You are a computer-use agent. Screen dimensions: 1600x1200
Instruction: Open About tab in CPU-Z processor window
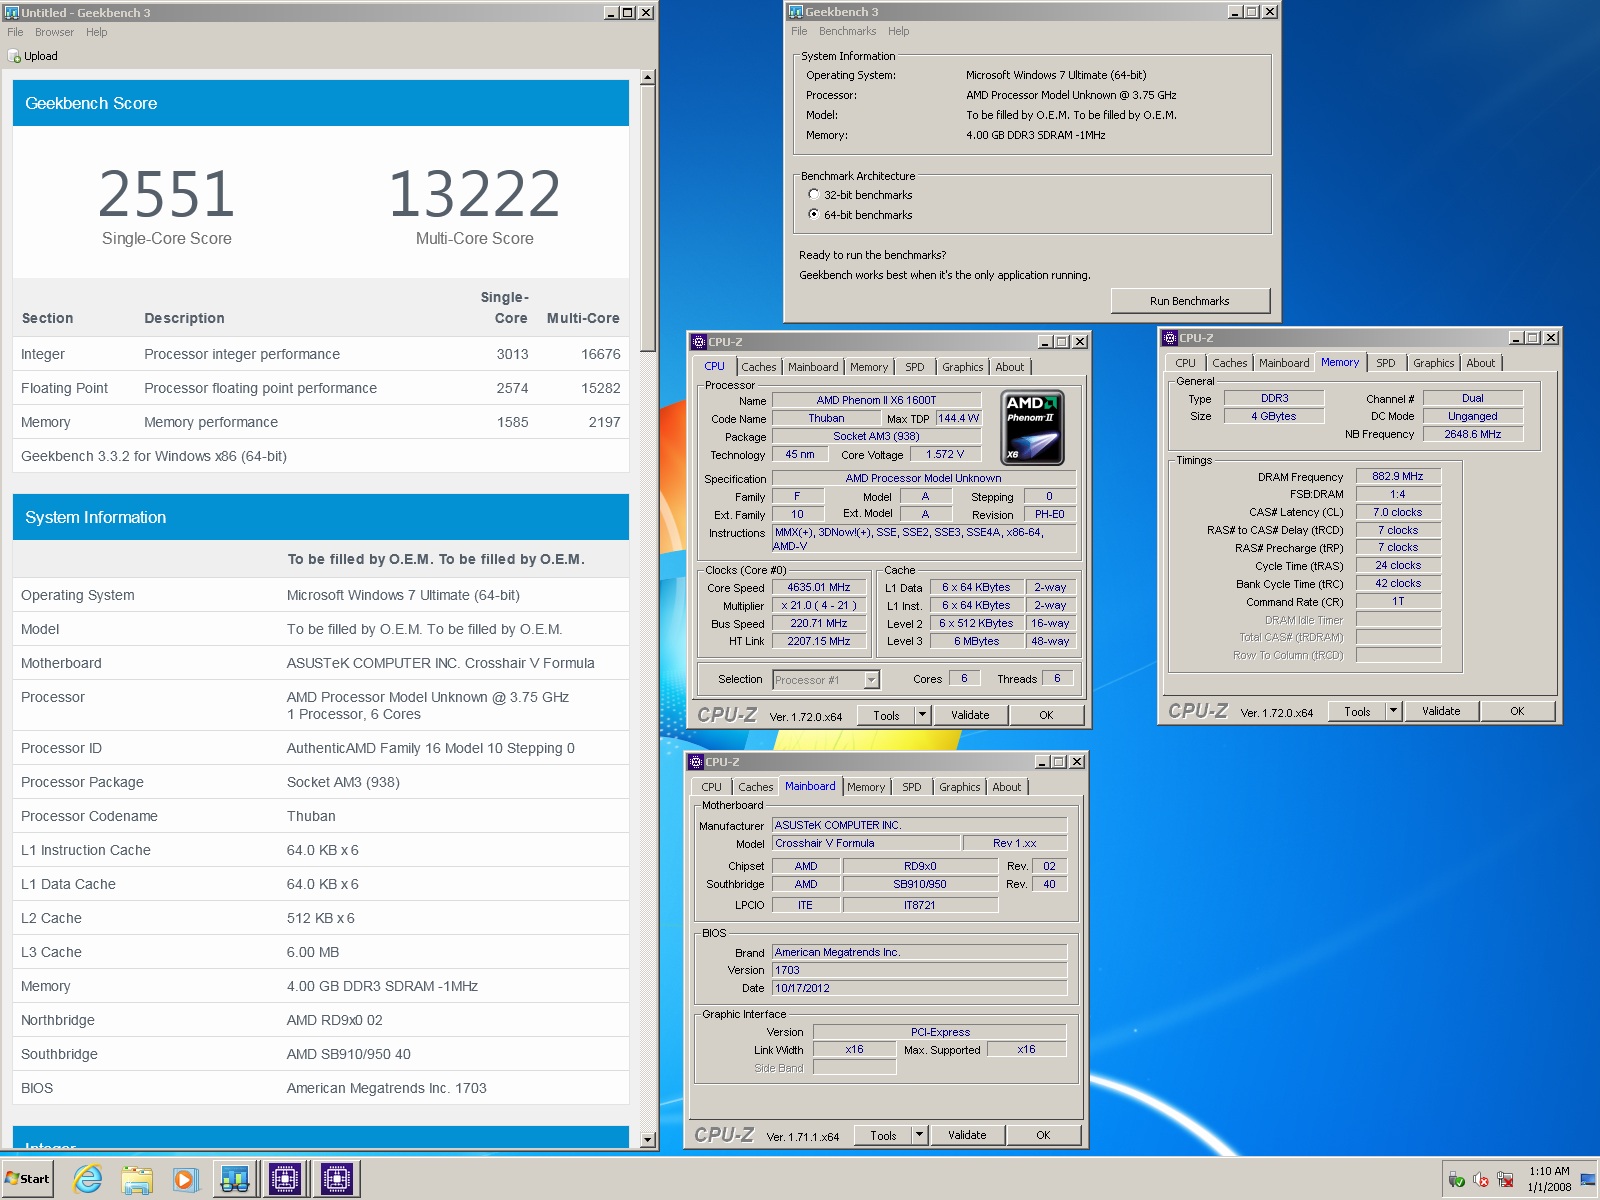(1009, 367)
